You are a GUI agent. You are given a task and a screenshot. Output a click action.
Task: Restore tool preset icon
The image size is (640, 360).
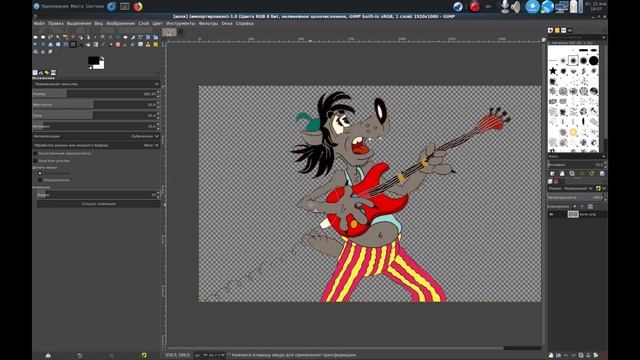(80, 355)
